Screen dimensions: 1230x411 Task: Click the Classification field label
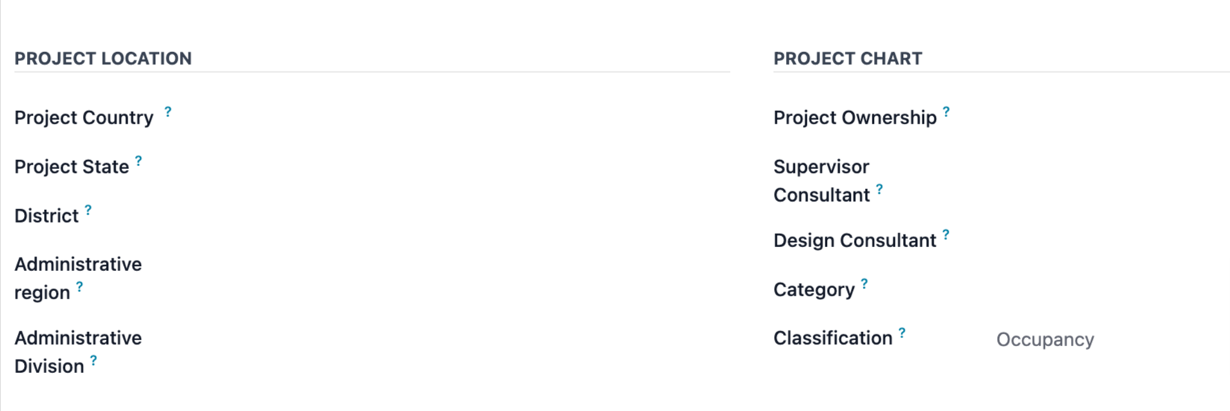(833, 338)
